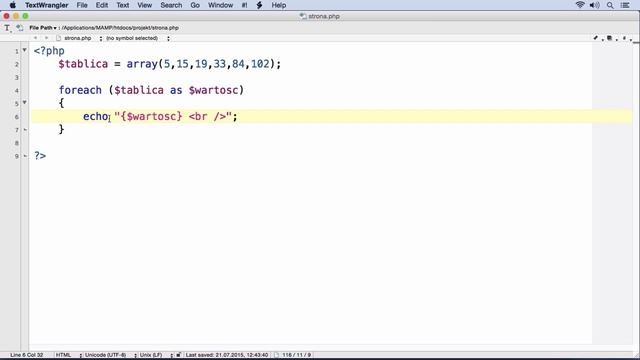Image resolution: width=640 pixels, height=360 pixels.
Task: Click the foreach keyword
Action: [x=80, y=90]
